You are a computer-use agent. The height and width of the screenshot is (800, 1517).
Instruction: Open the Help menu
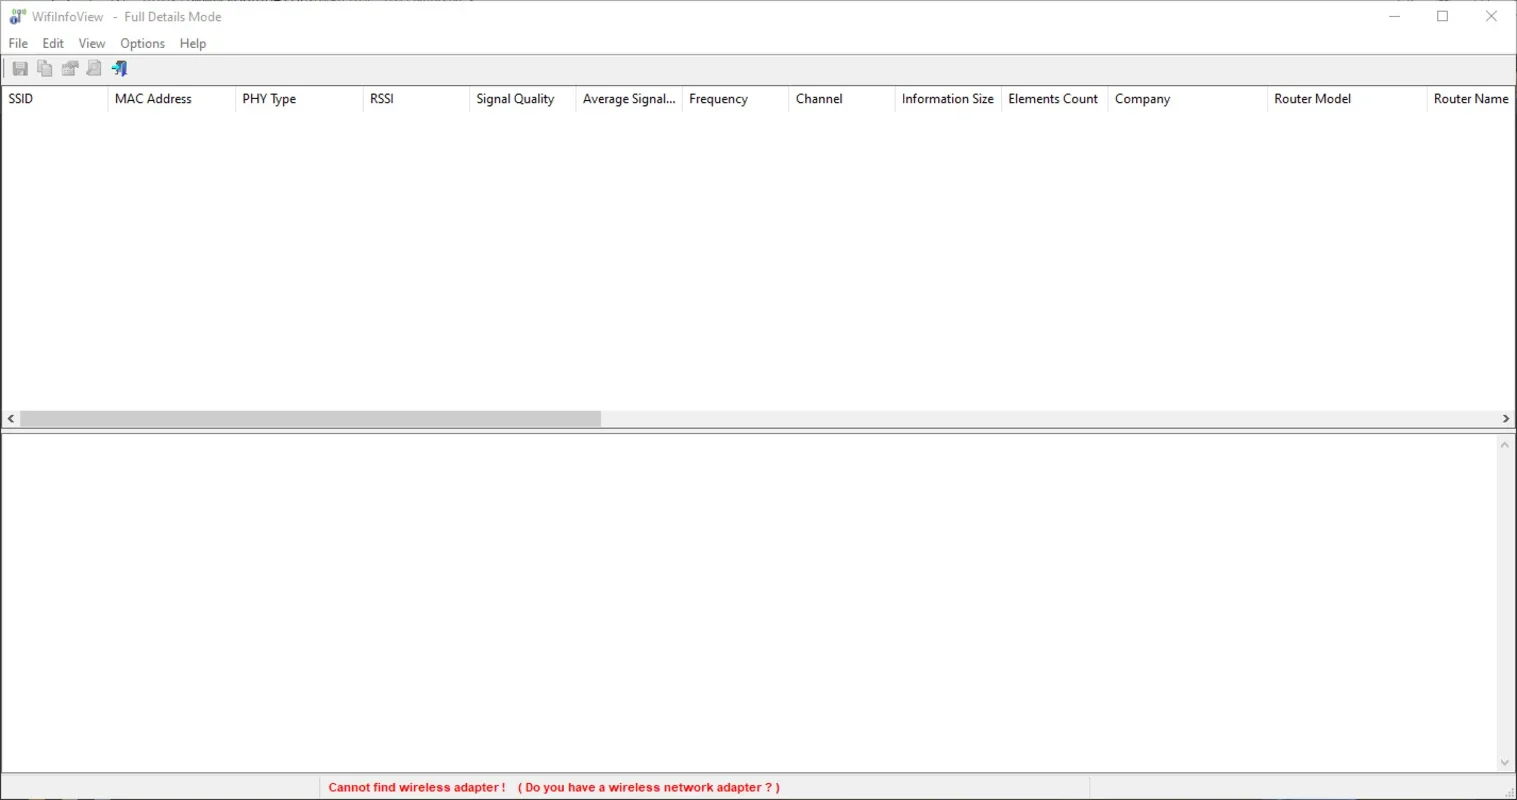[193, 43]
